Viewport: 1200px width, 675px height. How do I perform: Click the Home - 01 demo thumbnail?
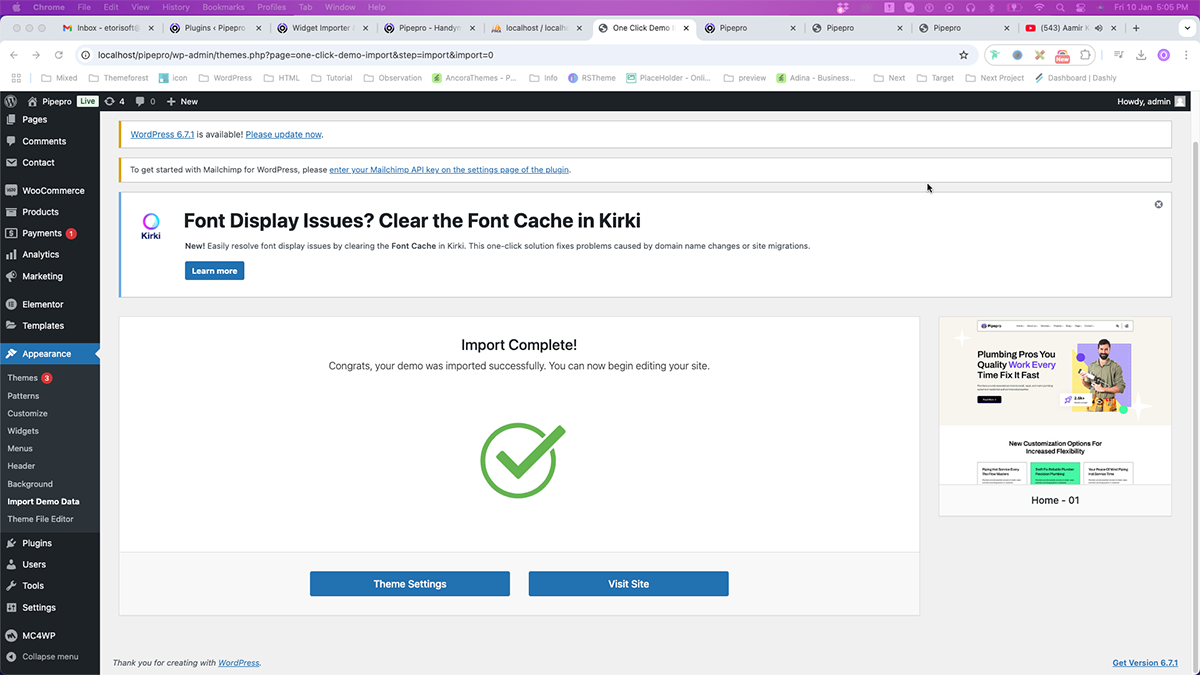coord(1055,400)
